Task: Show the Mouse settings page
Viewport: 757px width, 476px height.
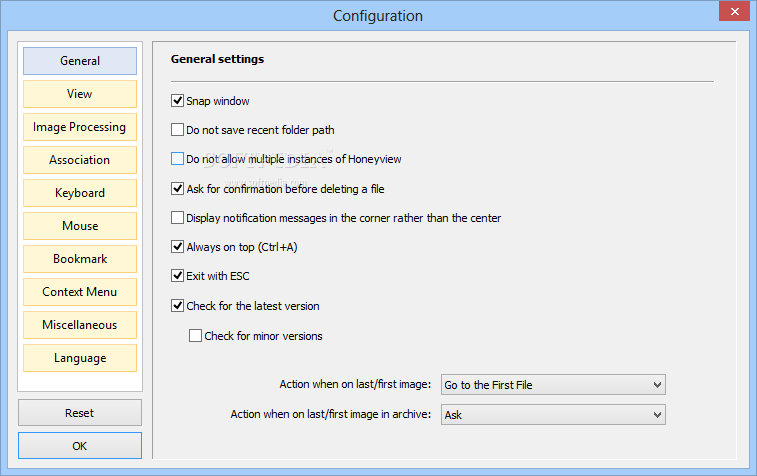Action: tap(80, 226)
